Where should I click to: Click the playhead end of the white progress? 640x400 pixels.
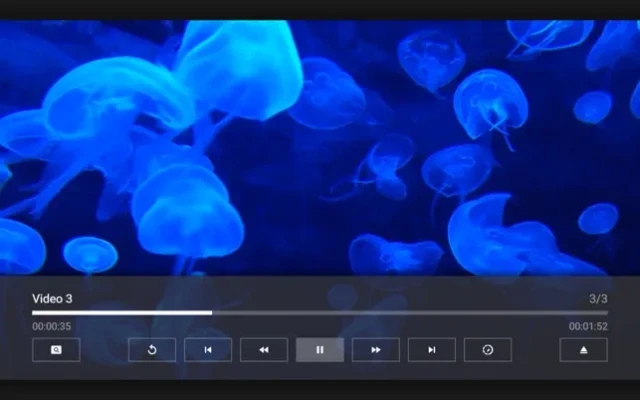211,313
